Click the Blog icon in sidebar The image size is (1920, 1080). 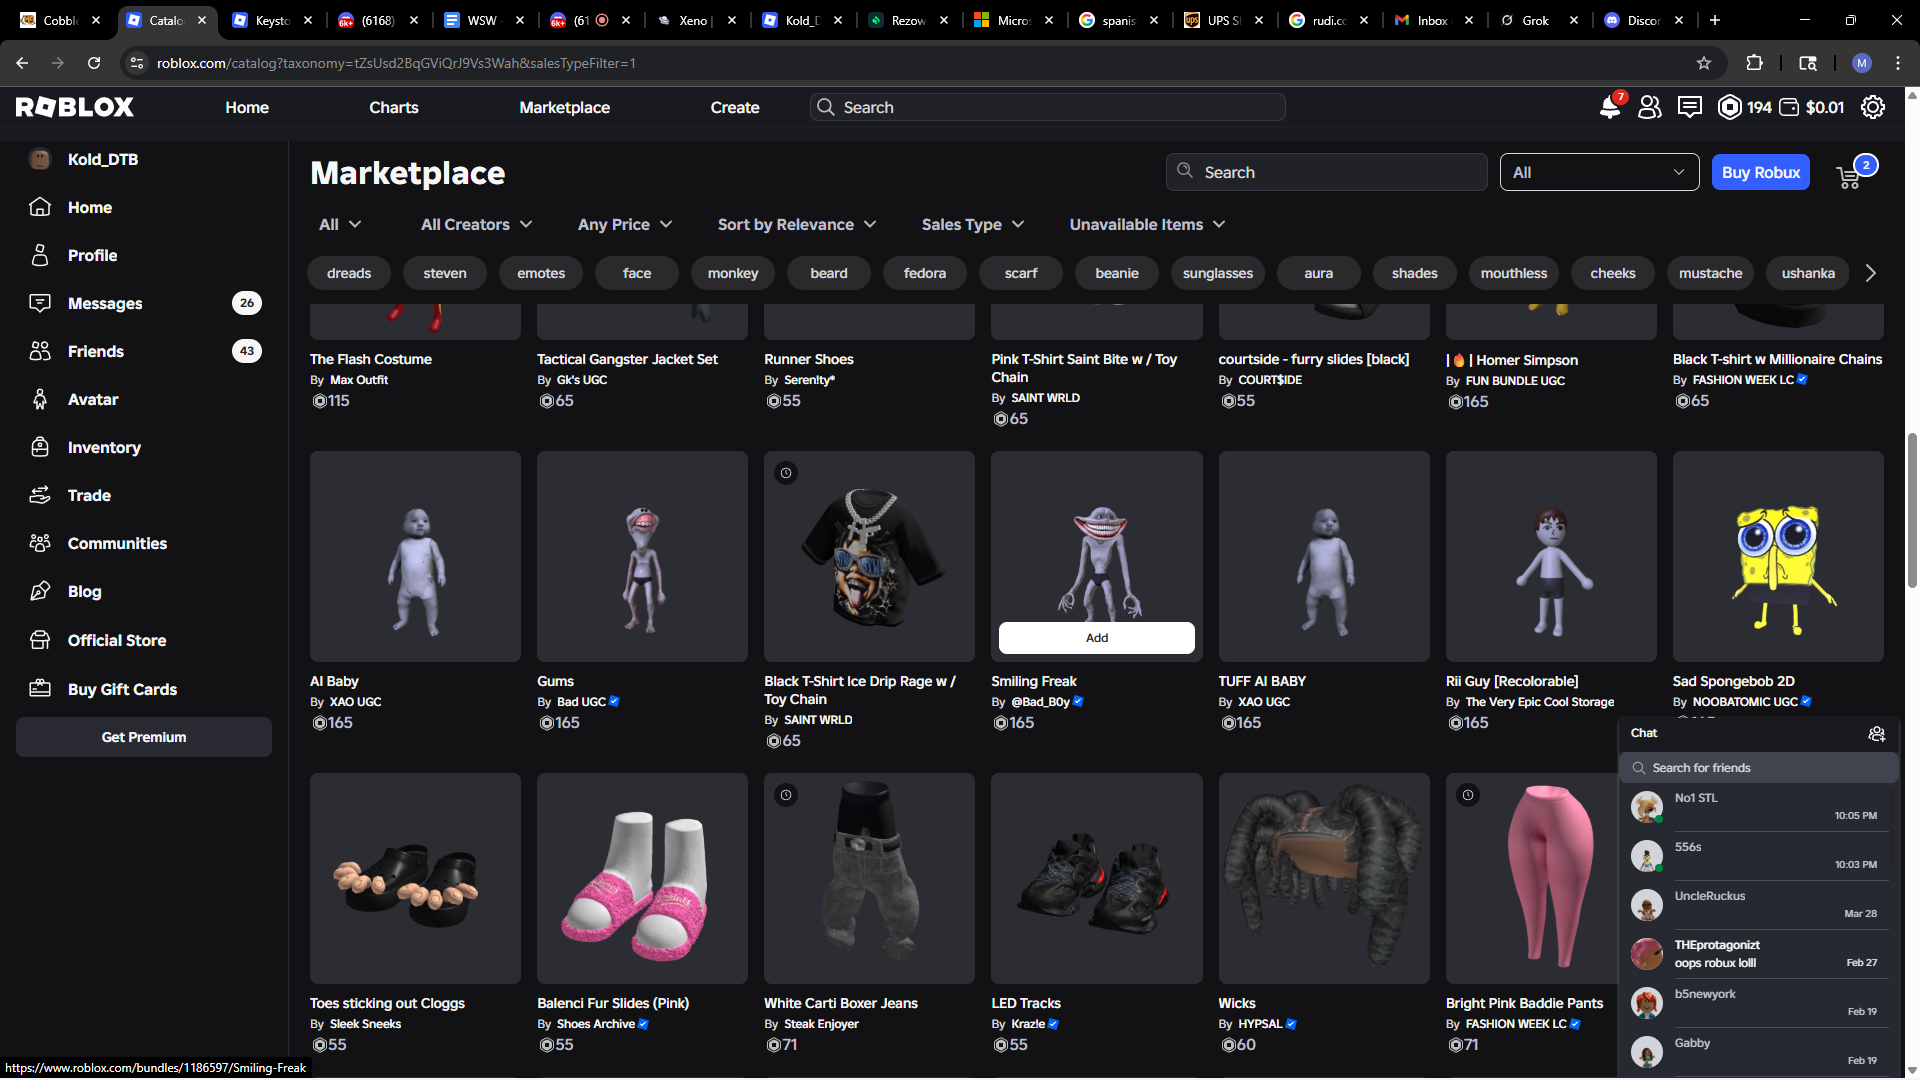pos(40,591)
